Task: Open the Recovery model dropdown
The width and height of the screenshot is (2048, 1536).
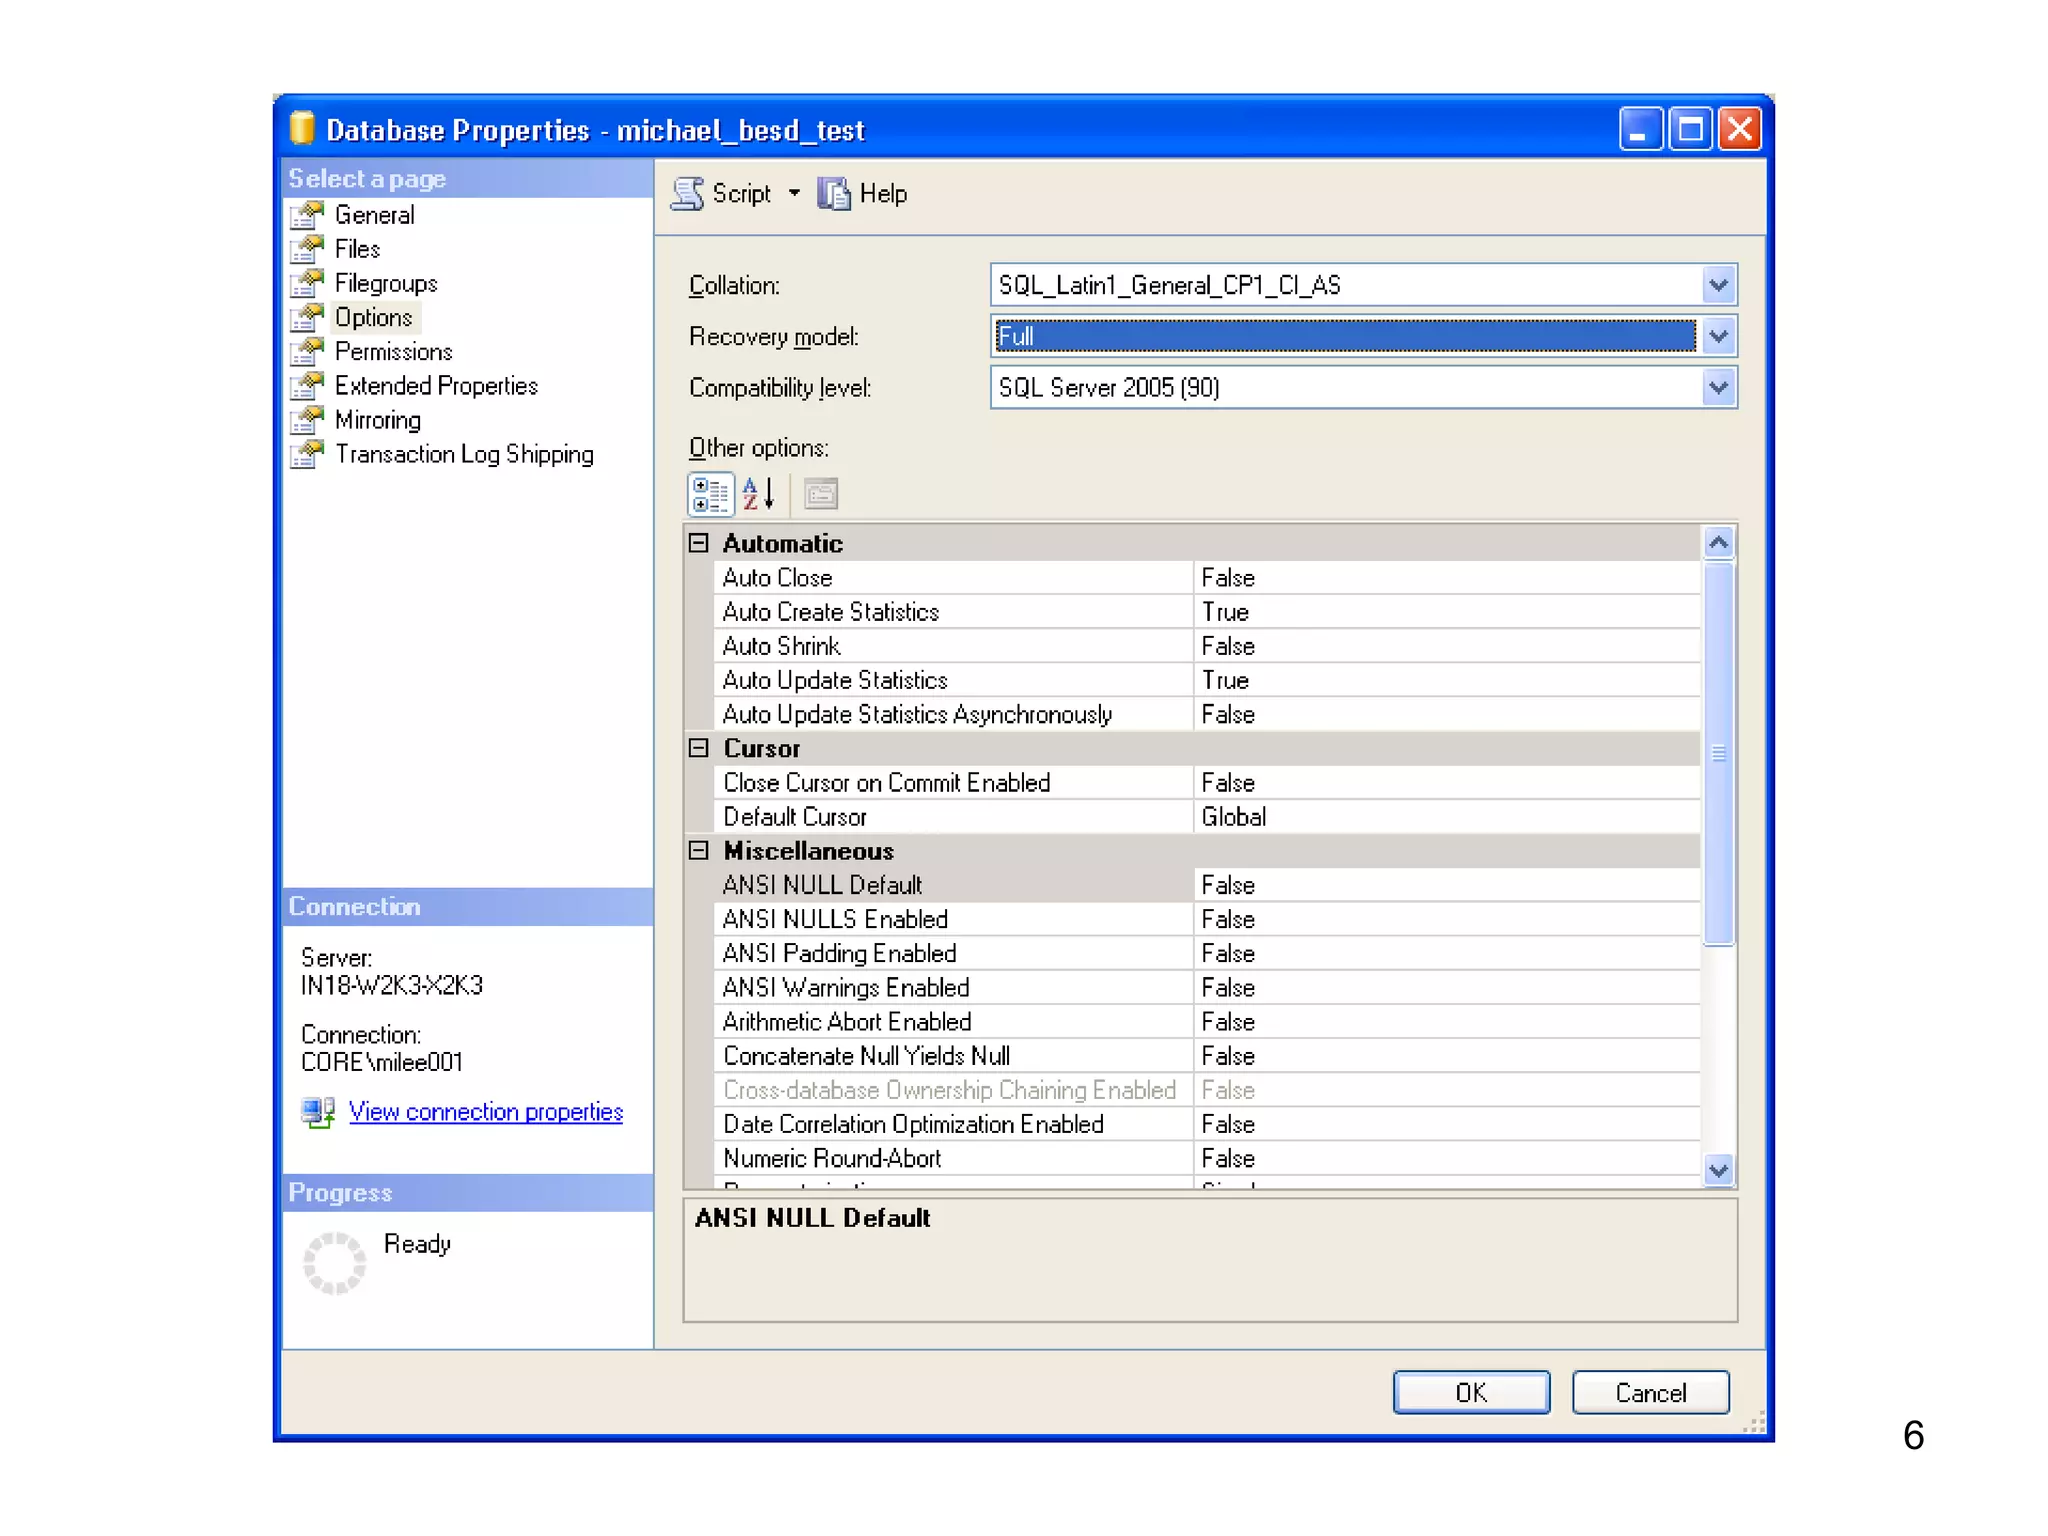Action: click(x=1718, y=336)
